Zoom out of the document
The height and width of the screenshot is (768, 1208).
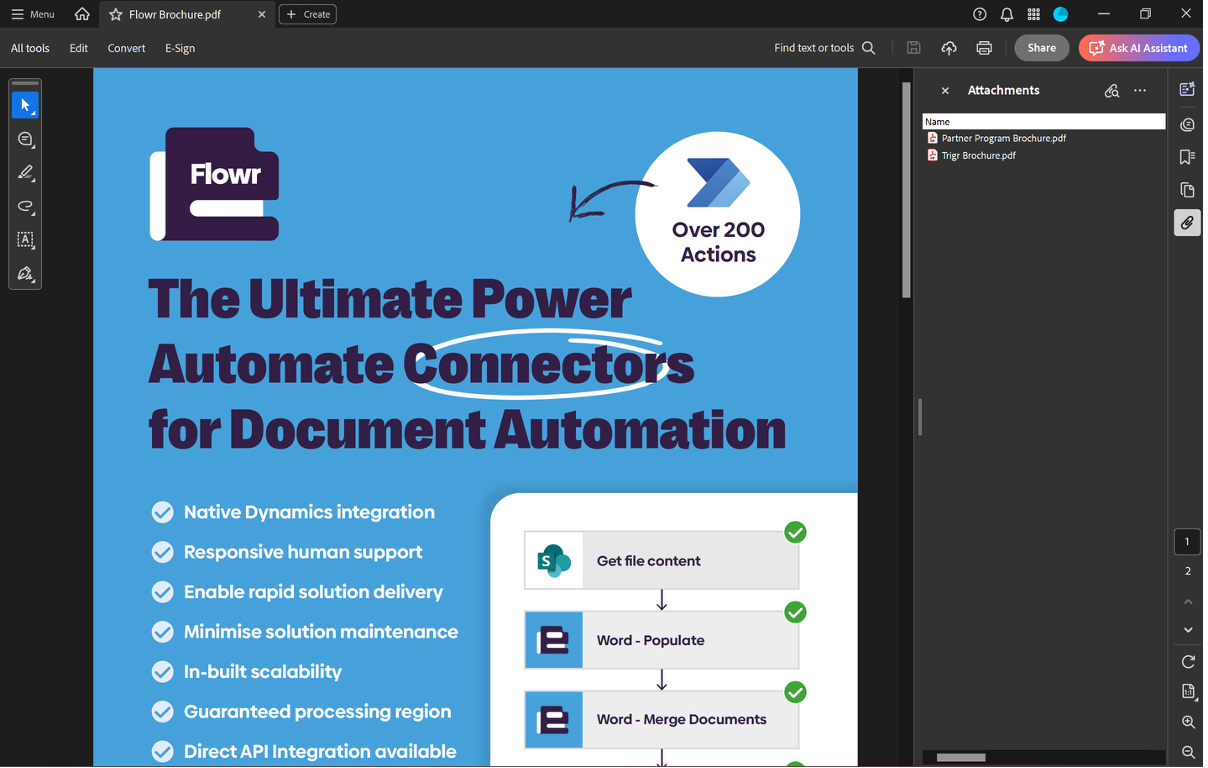1188,752
